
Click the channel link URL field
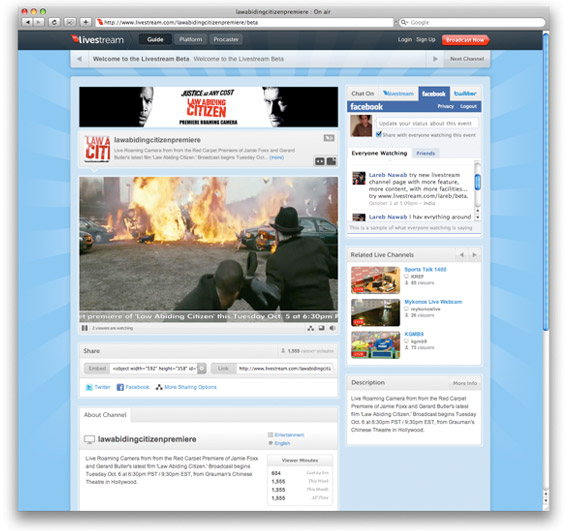pyautogui.click(x=284, y=369)
